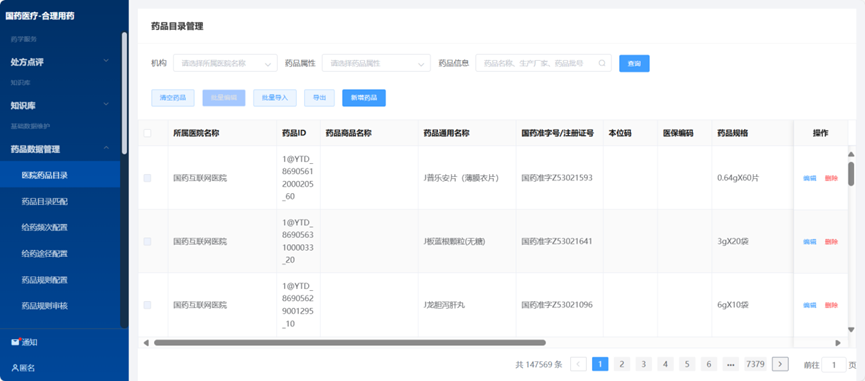The width and height of the screenshot is (865, 381).
Task: Click the pagination ellipsis to jump pages
Action: click(x=730, y=364)
